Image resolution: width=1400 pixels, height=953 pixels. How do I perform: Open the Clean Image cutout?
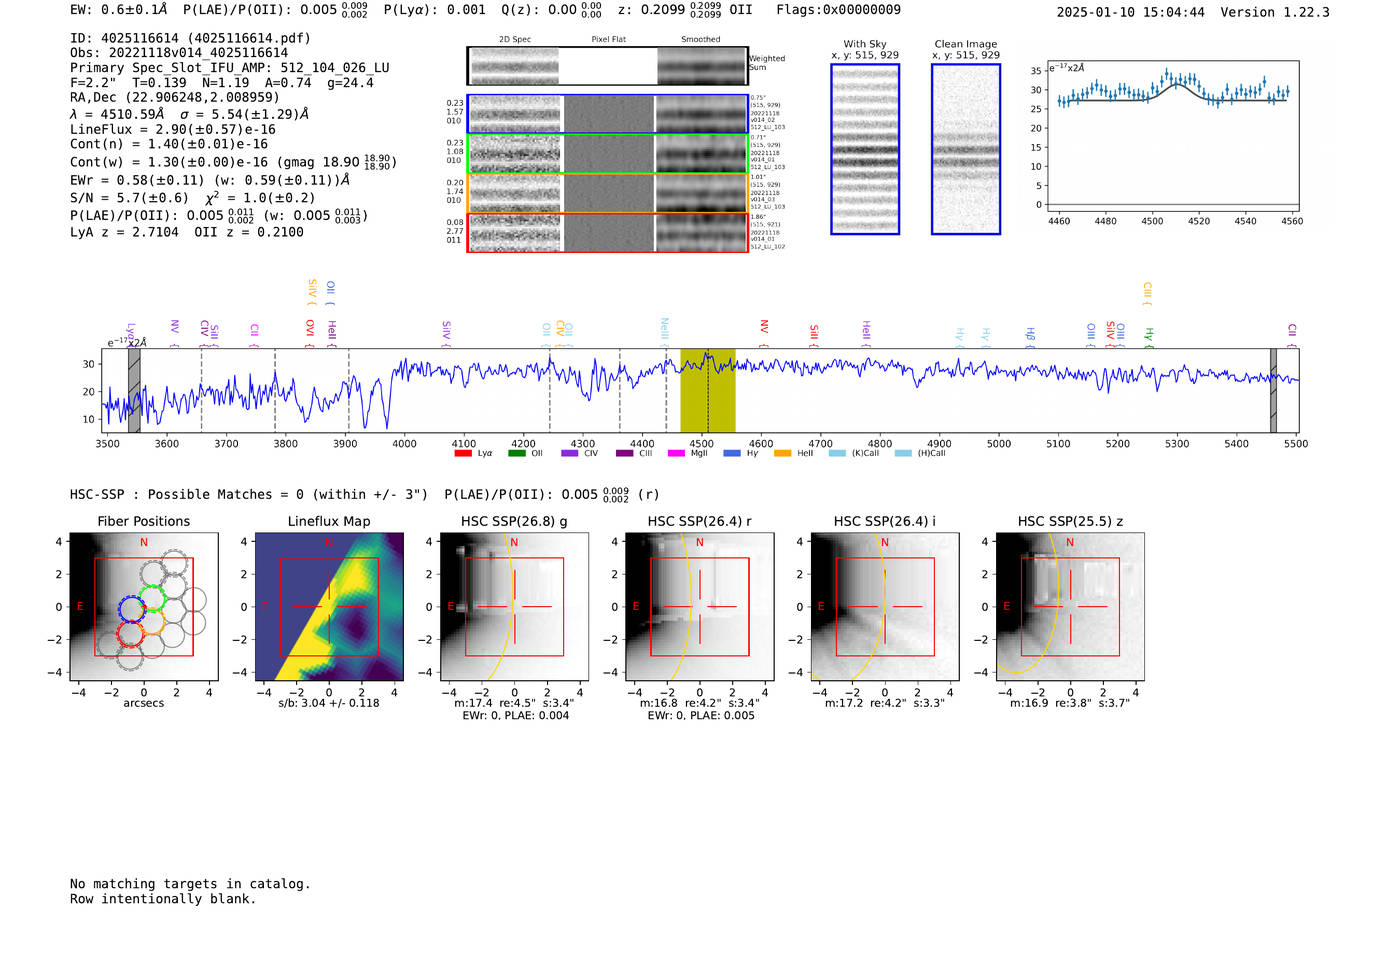(x=966, y=149)
